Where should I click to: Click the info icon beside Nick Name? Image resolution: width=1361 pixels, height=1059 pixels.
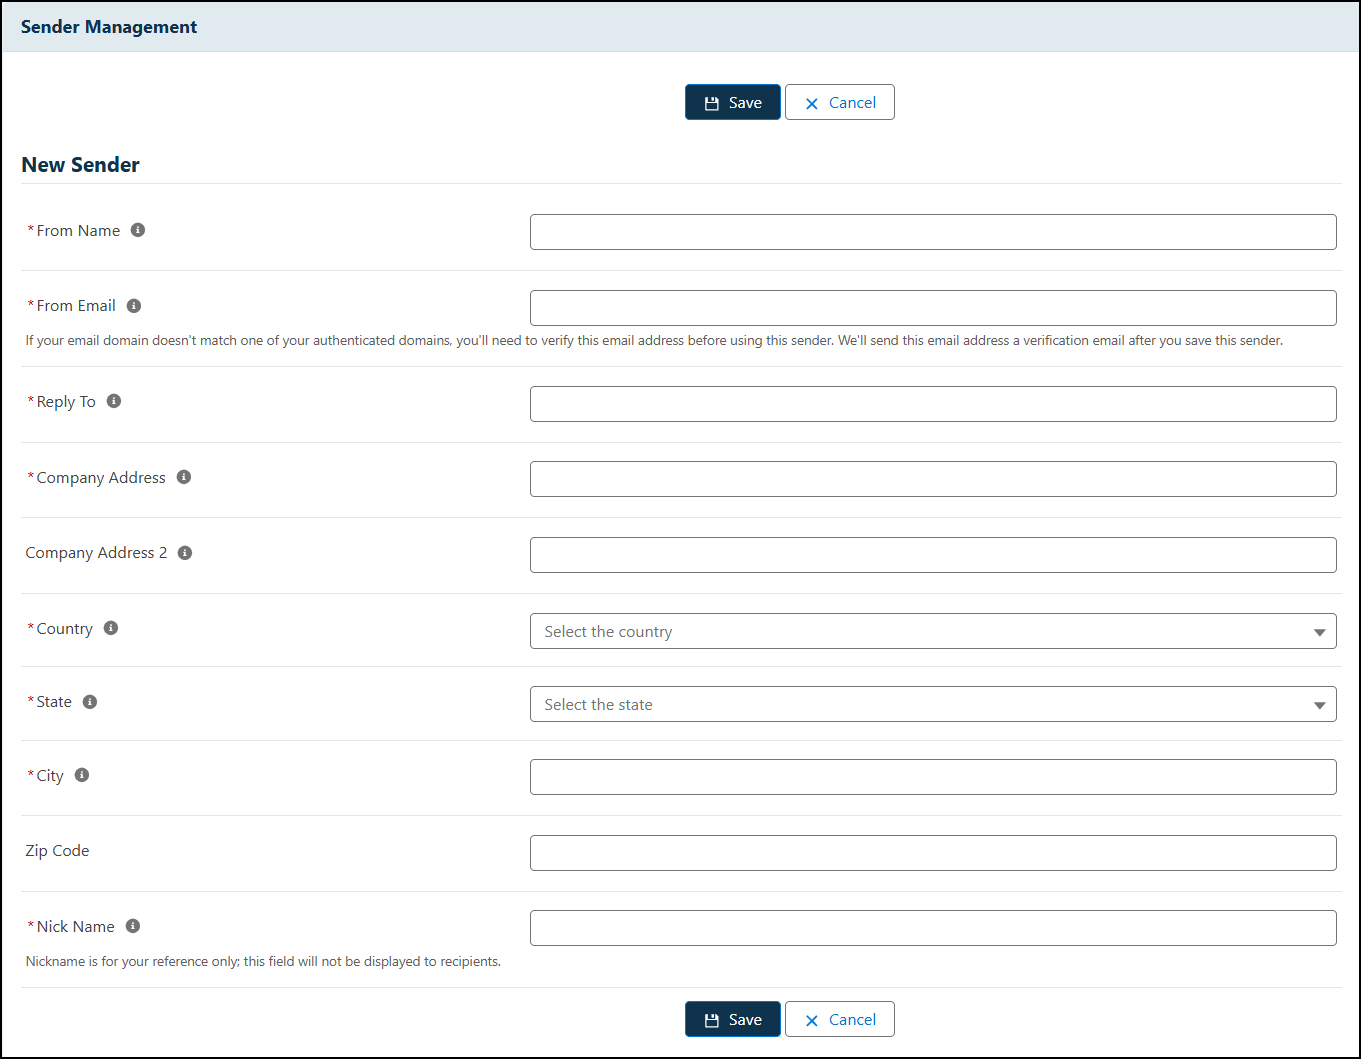click(132, 925)
